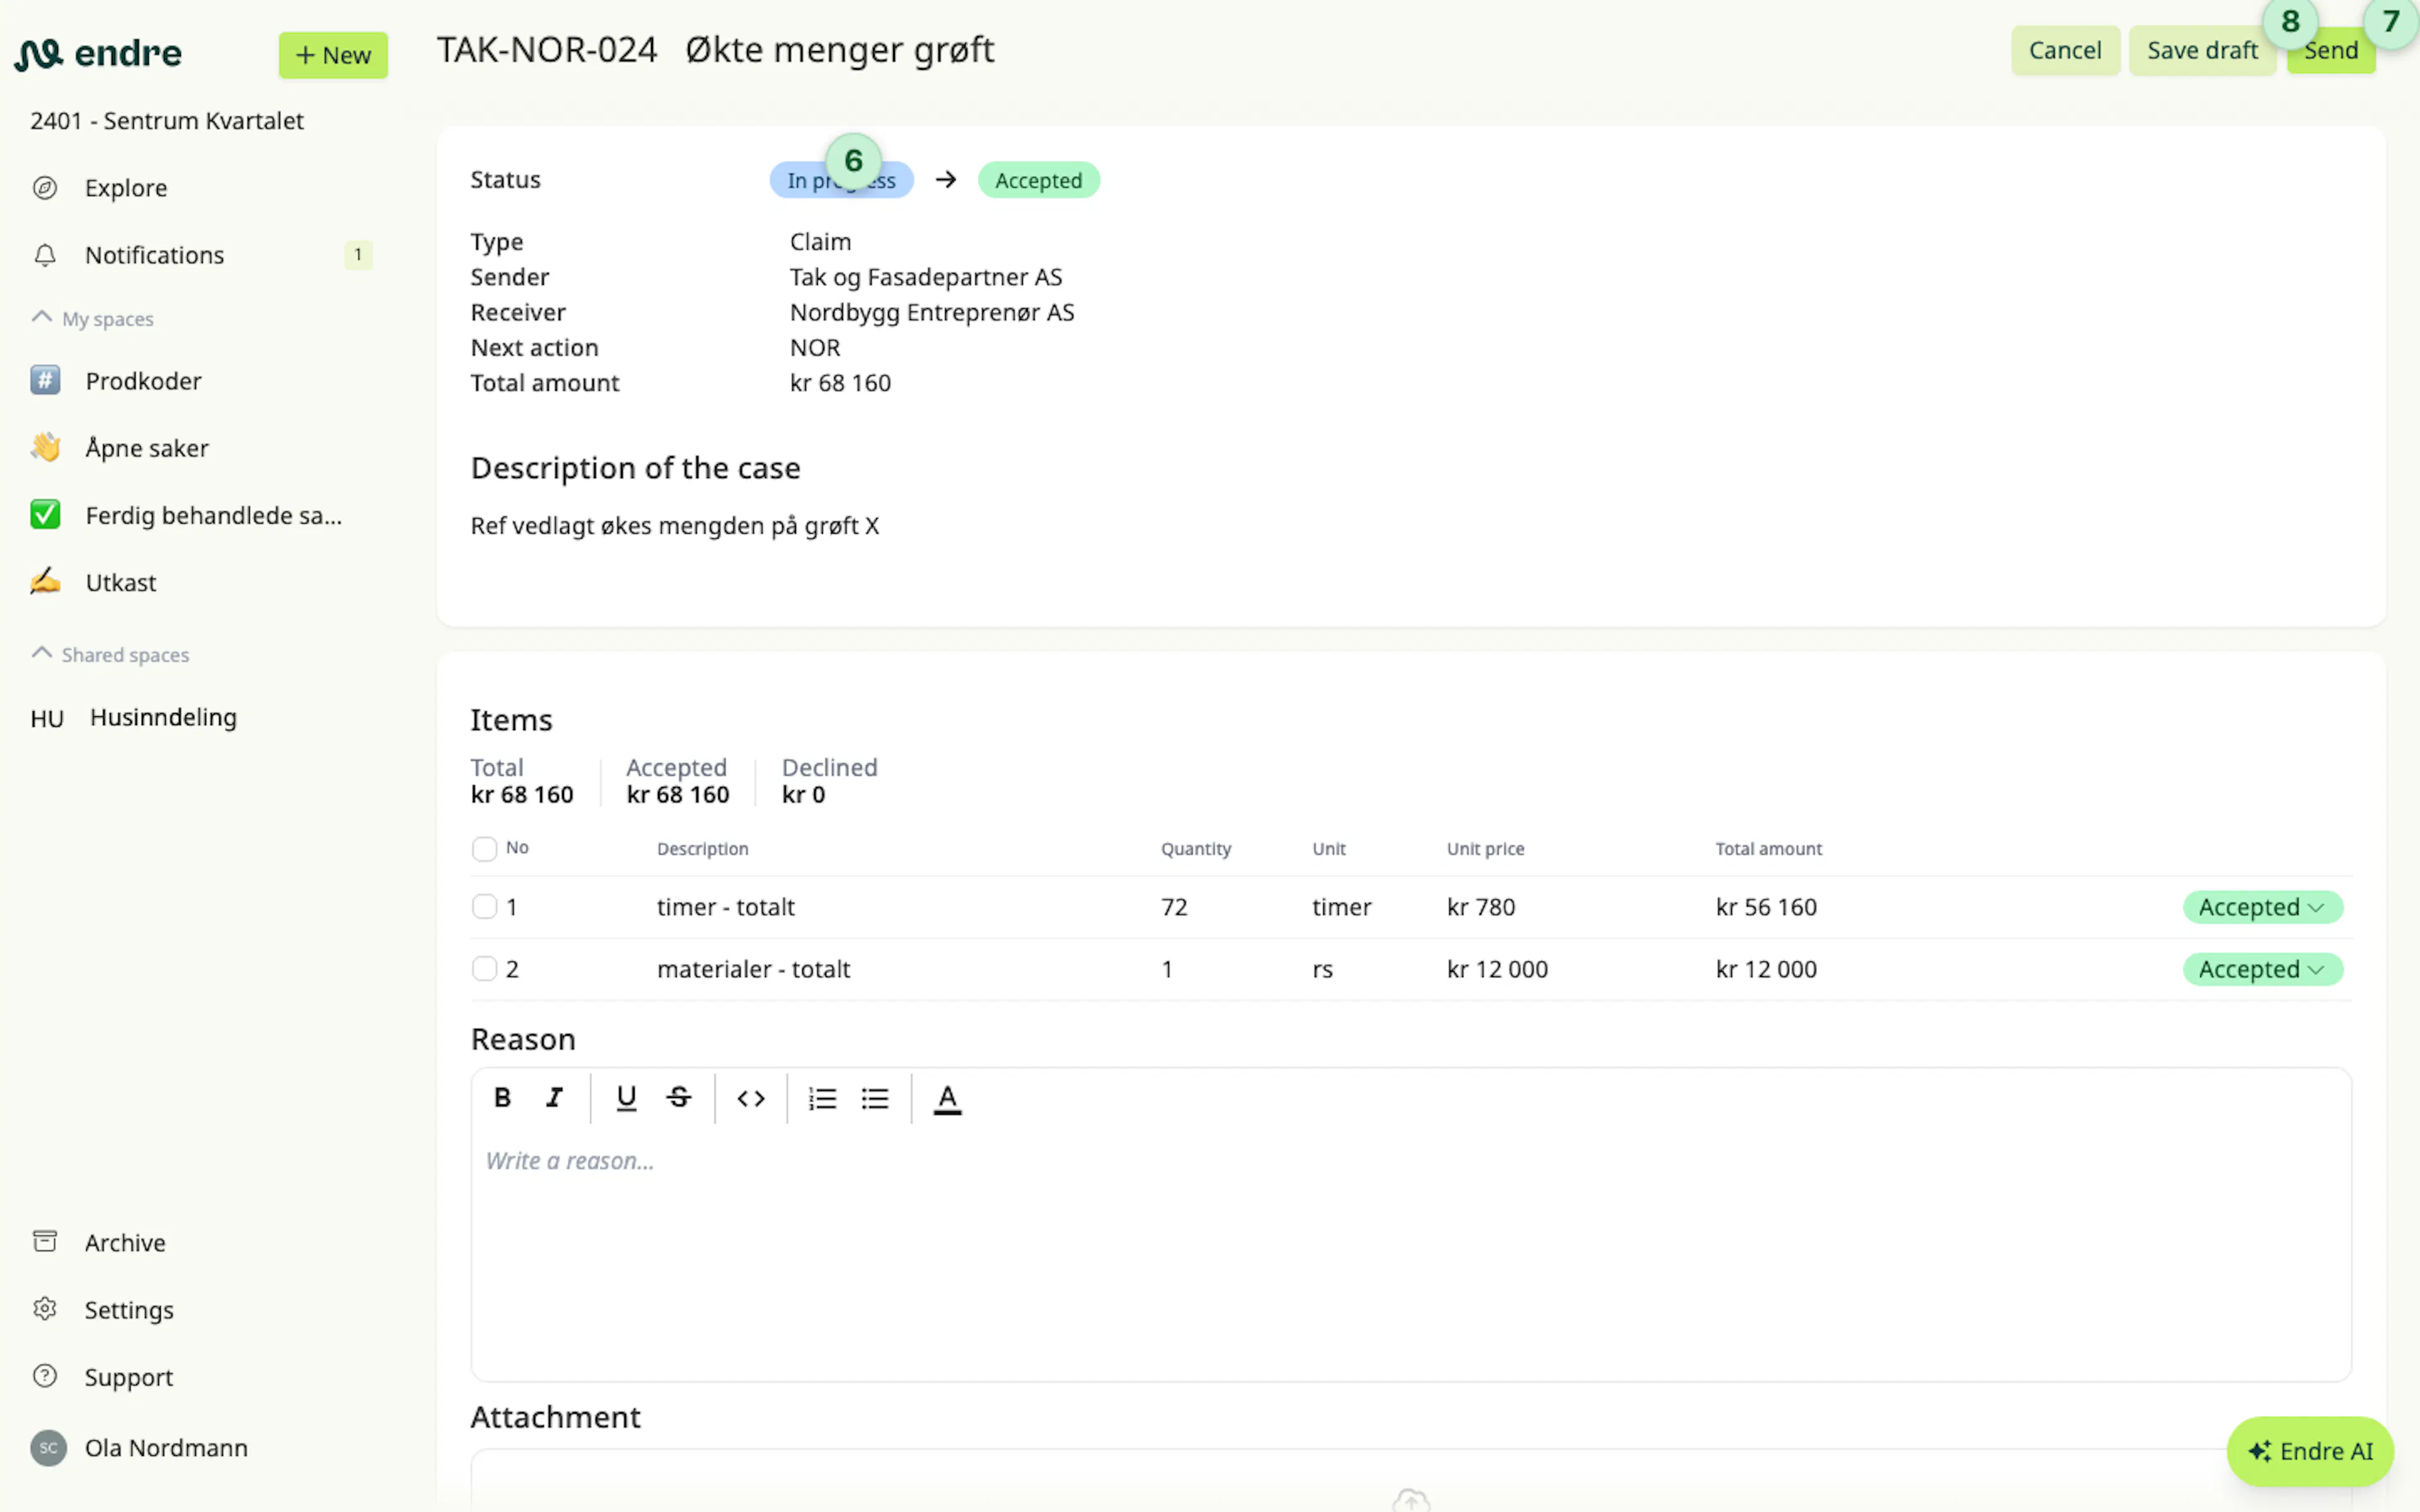Click the Total amount column header

[x=1768, y=849]
